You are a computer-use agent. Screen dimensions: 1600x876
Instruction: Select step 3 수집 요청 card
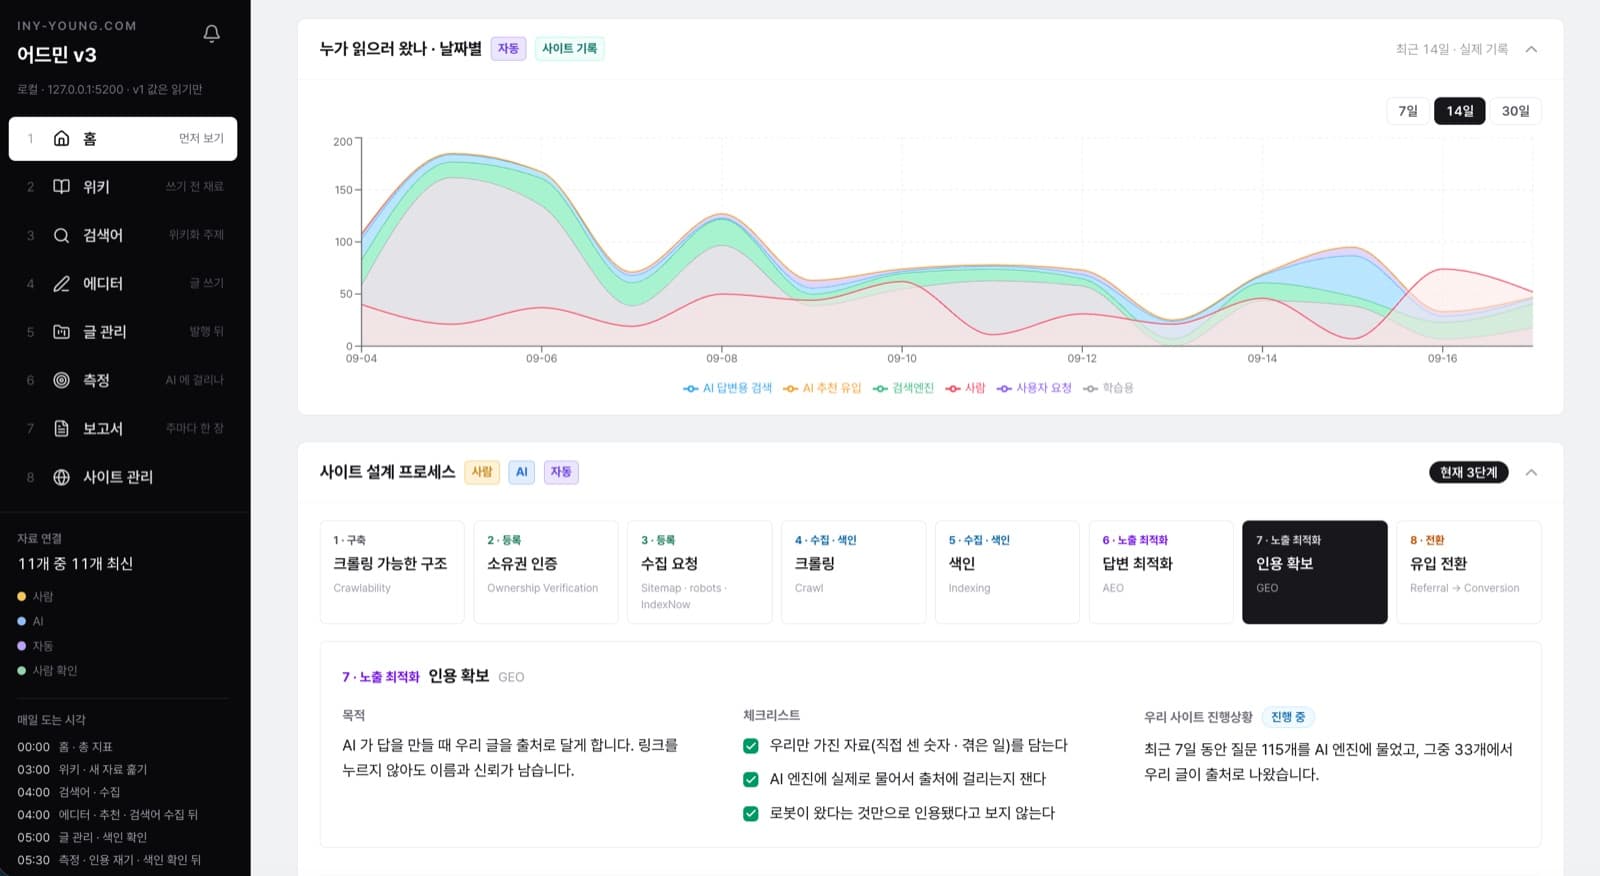pyautogui.click(x=700, y=572)
